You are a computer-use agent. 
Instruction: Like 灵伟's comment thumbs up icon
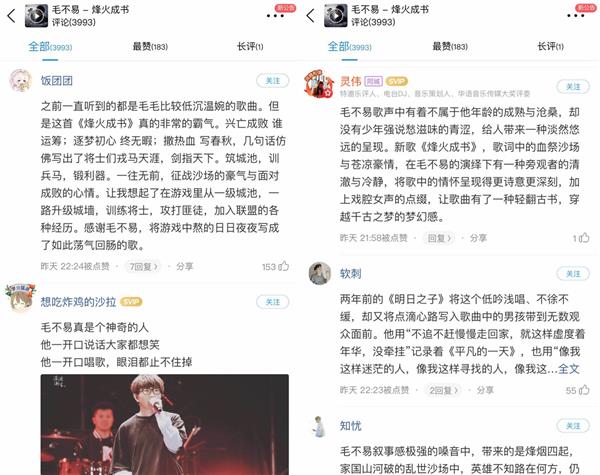point(584,238)
